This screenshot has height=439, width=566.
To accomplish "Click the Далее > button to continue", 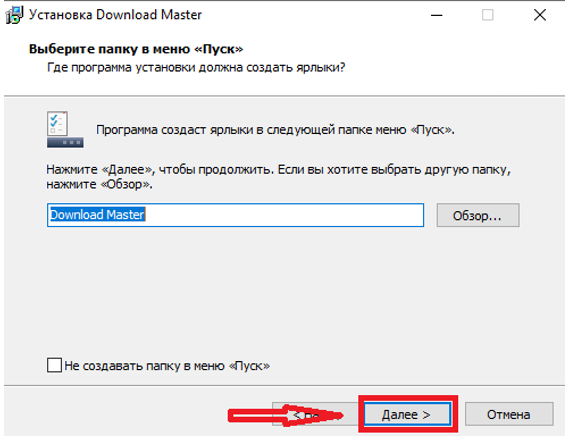I will [407, 414].
